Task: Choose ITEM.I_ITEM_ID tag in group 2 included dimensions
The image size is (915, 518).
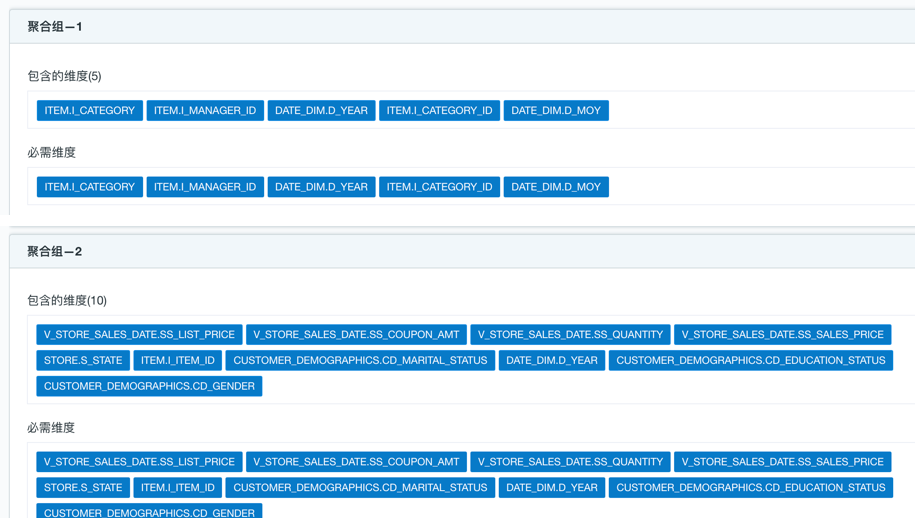Action: pyautogui.click(x=178, y=360)
